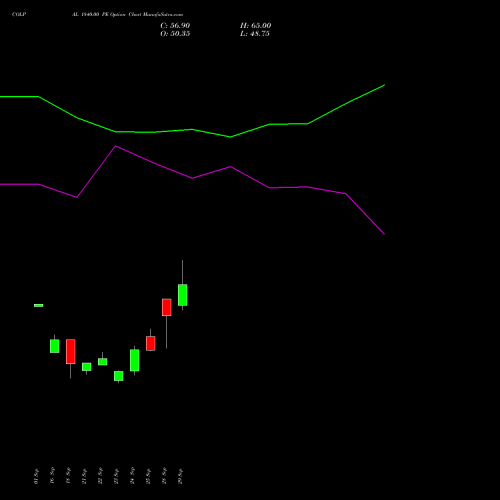Click the low price value L: 48.75
This screenshot has width=500, height=500.
point(255,34)
